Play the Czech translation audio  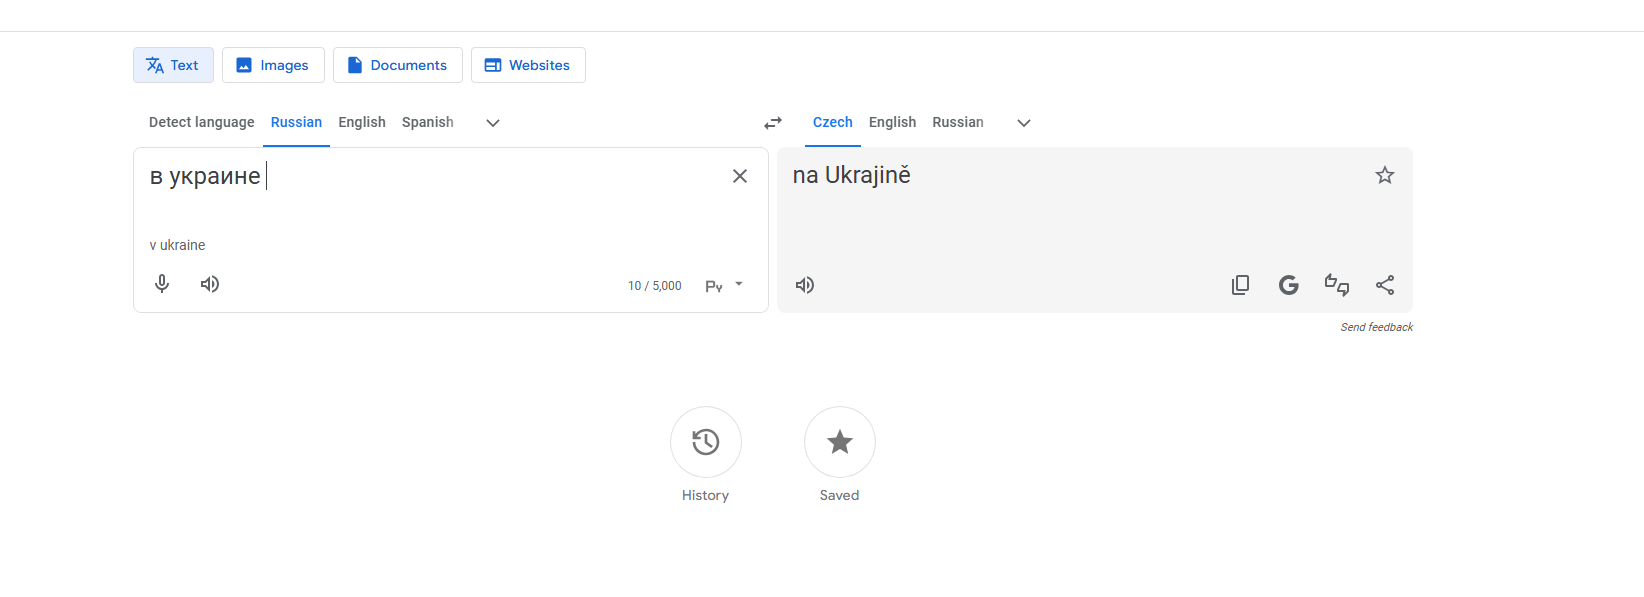pyautogui.click(x=805, y=285)
